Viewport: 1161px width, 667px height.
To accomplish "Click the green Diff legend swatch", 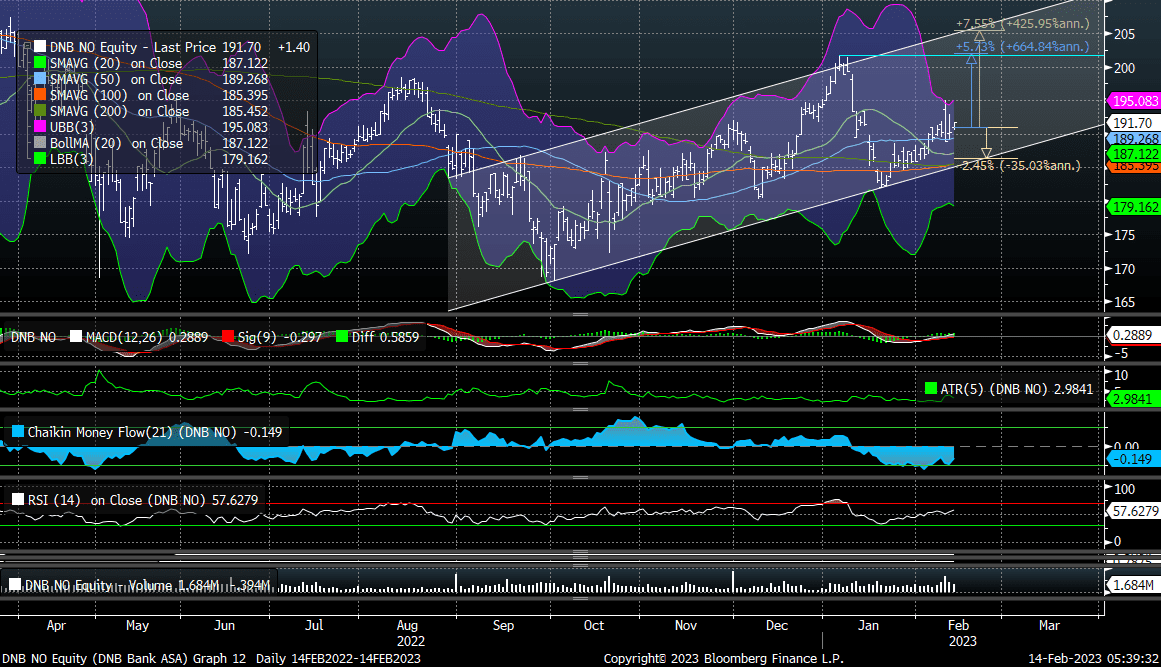I will (x=341, y=337).
